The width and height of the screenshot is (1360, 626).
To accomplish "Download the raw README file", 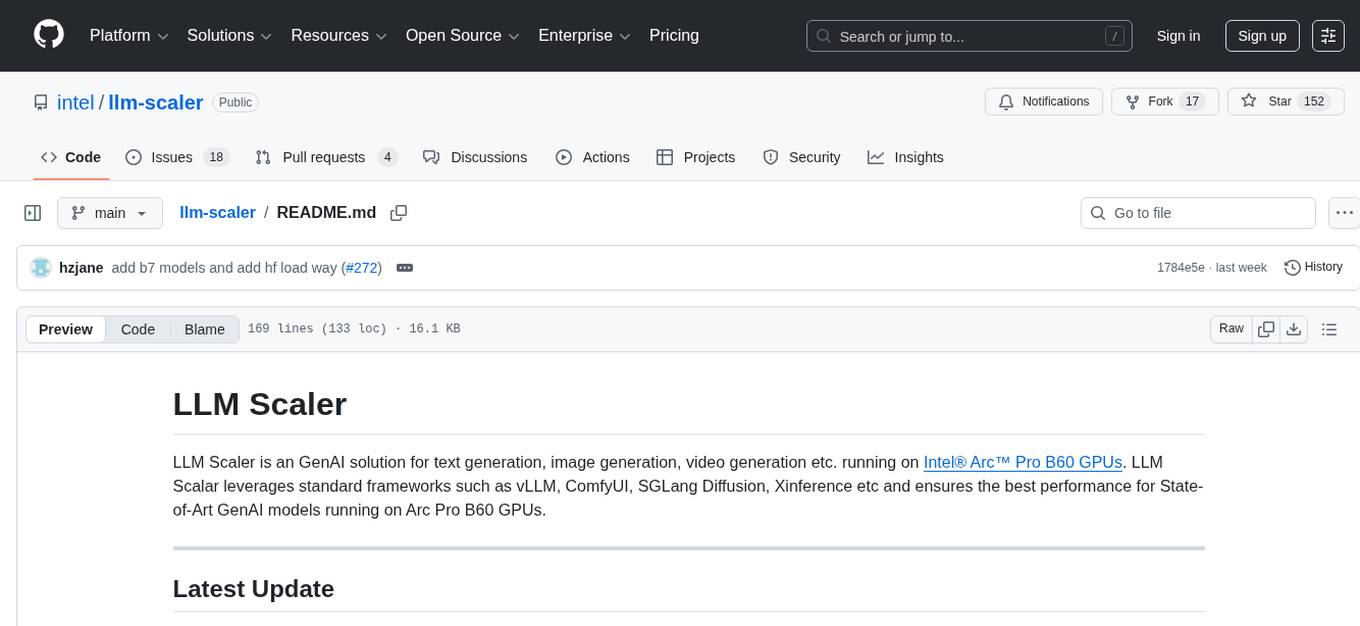I will click(1294, 328).
